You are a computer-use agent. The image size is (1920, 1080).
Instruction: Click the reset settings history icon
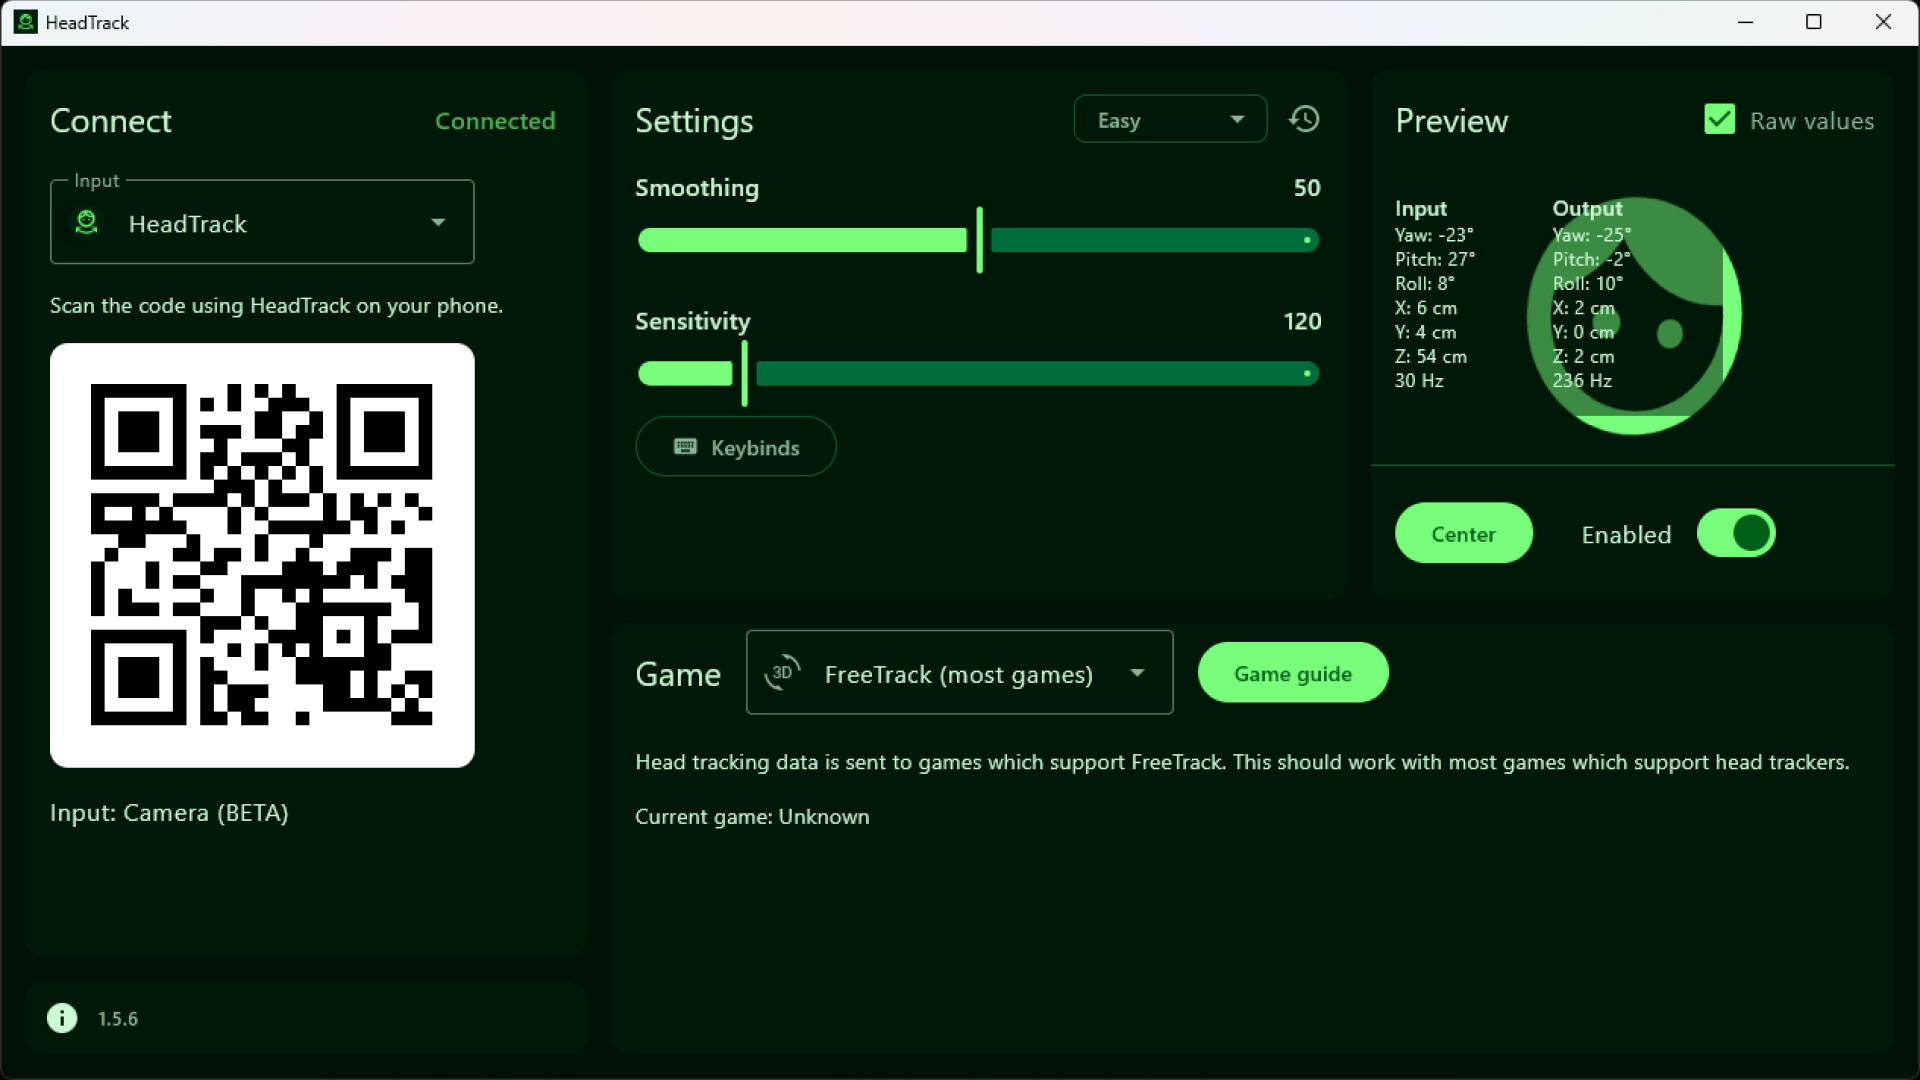[1304, 120]
